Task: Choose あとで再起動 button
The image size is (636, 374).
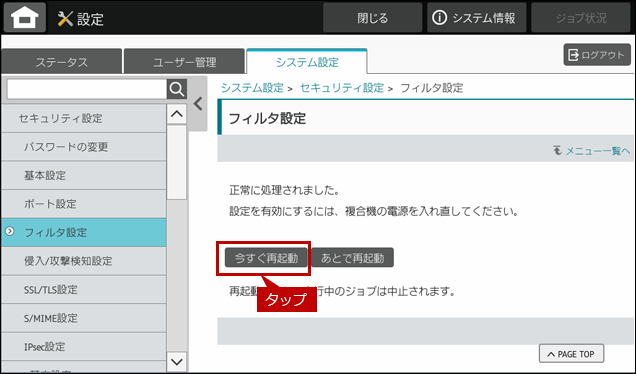Action: (352, 258)
